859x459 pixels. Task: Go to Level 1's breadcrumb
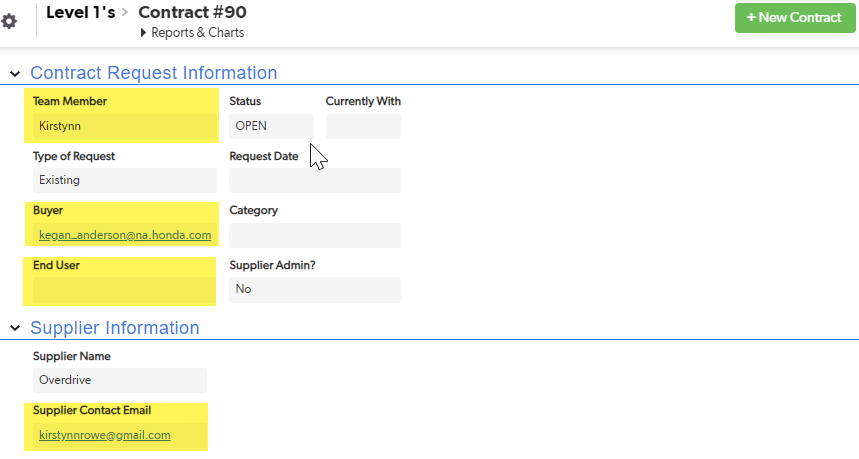[x=81, y=13]
